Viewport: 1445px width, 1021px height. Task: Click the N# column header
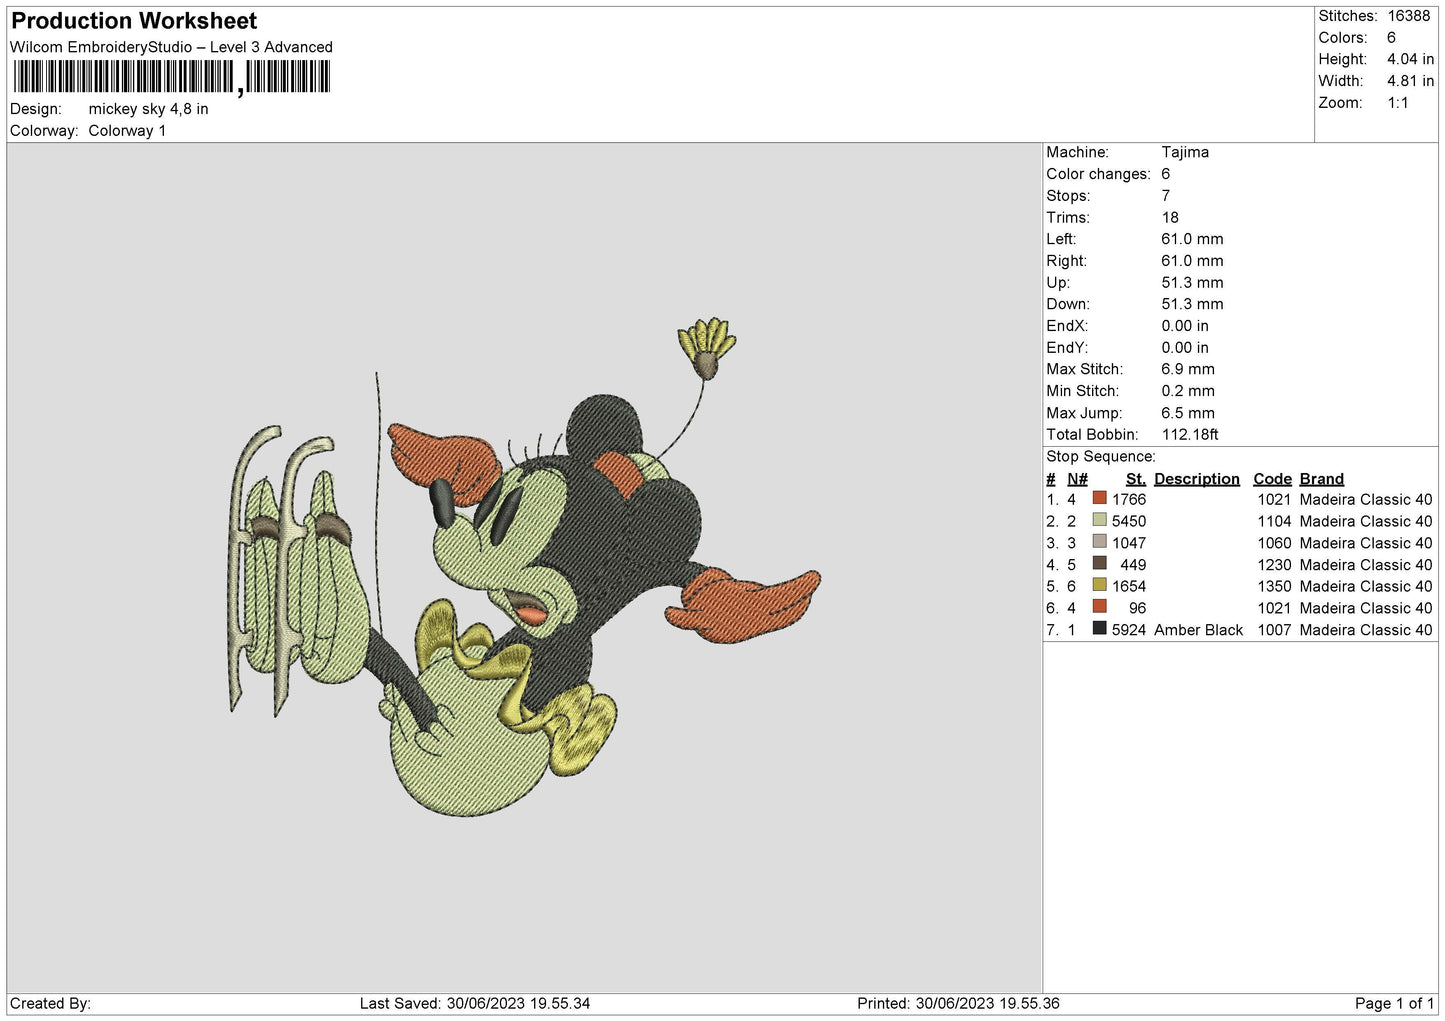(x=1077, y=479)
